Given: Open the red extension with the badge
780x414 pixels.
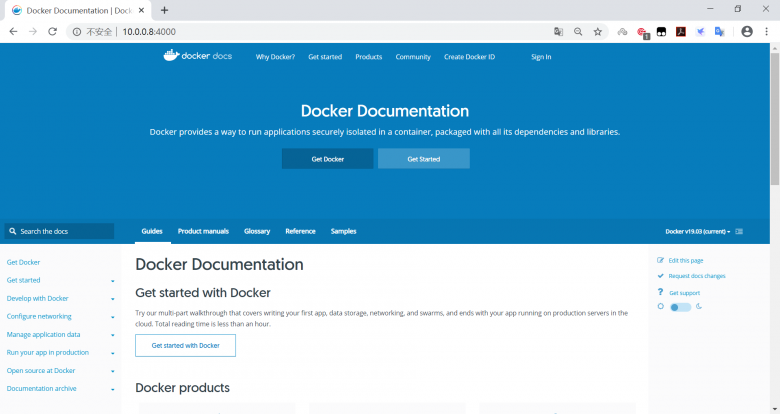Looking at the screenshot, I should (642, 33).
